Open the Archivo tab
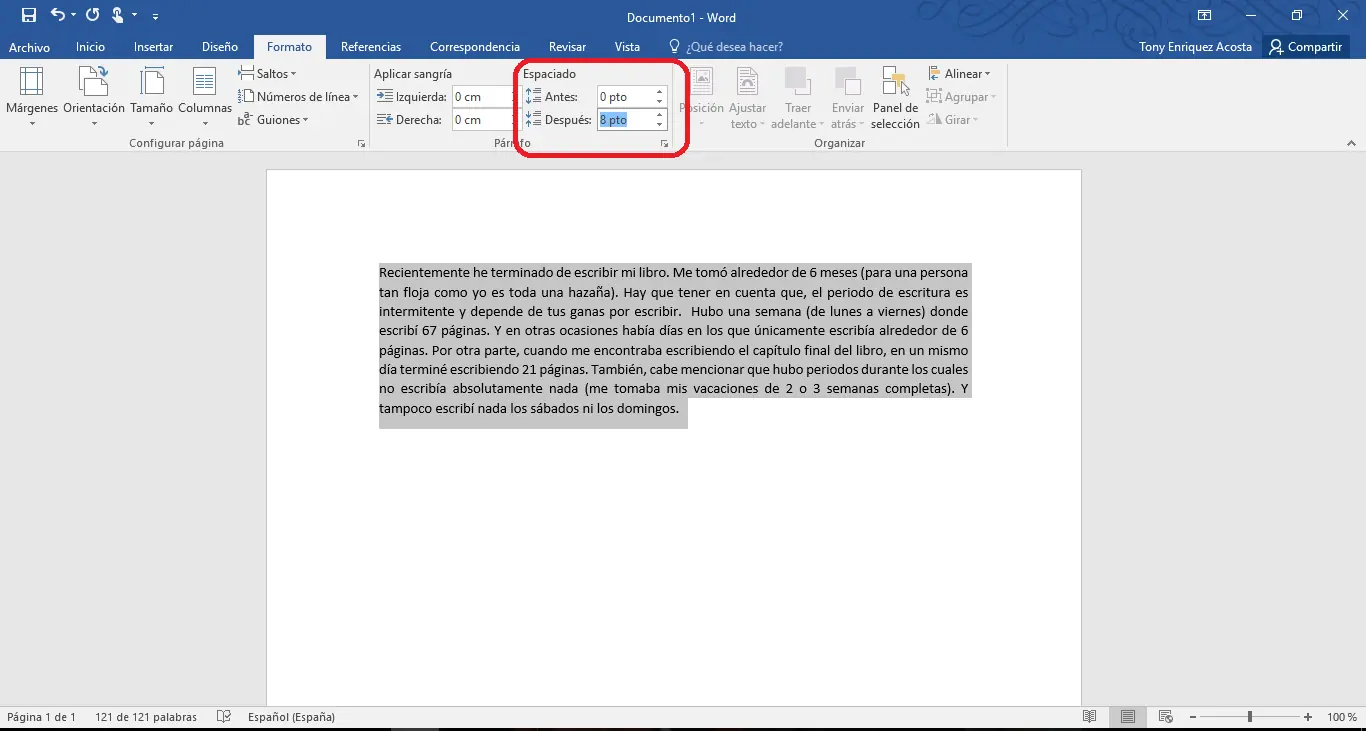The image size is (1366, 731). click(x=29, y=47)
